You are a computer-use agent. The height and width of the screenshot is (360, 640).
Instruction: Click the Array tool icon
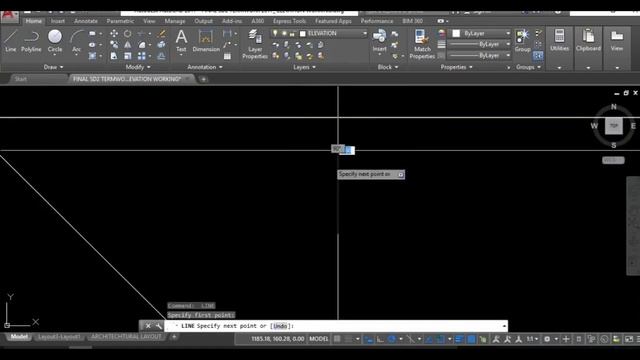click(x=142, y=56)
